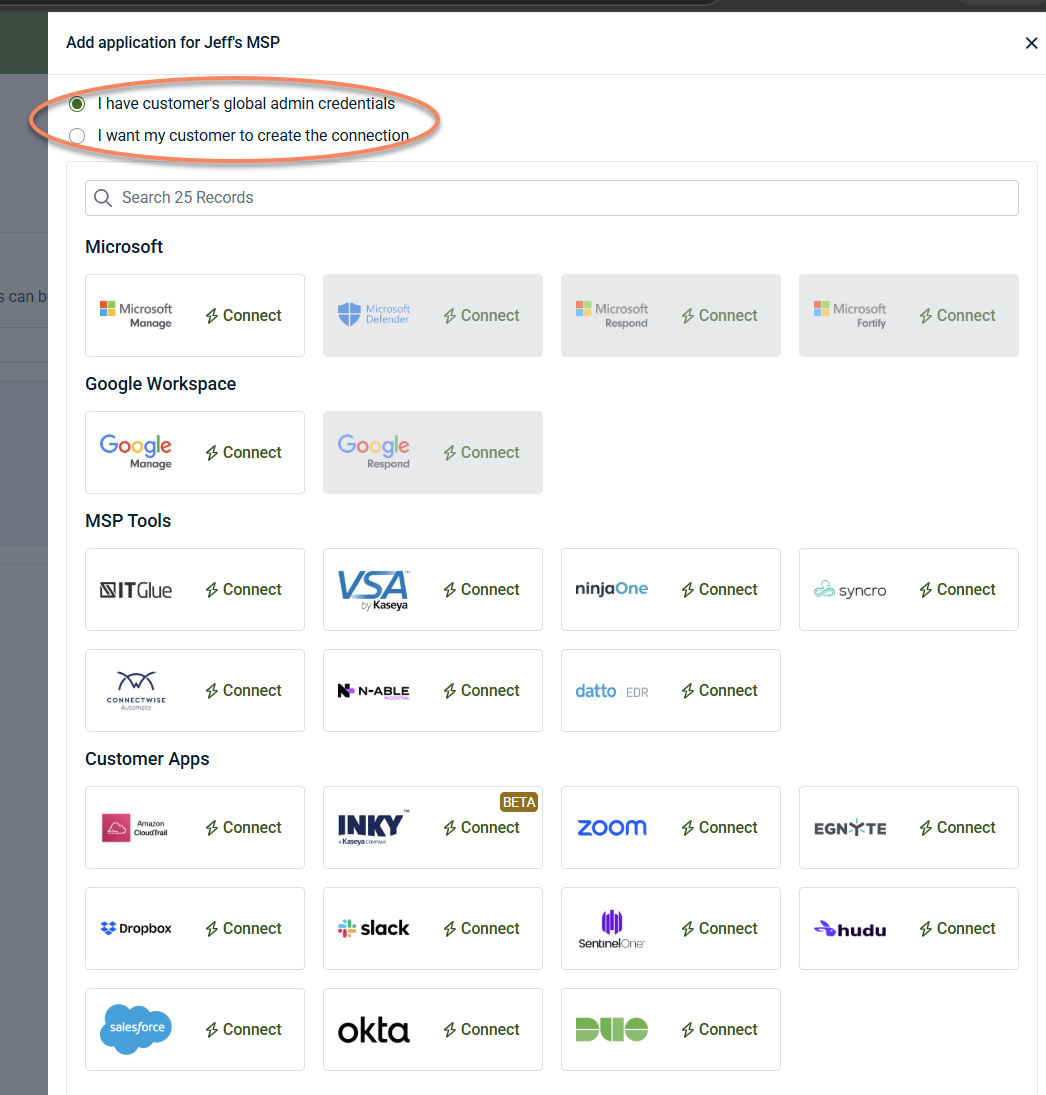Connect Okta

coord(482,1030)
